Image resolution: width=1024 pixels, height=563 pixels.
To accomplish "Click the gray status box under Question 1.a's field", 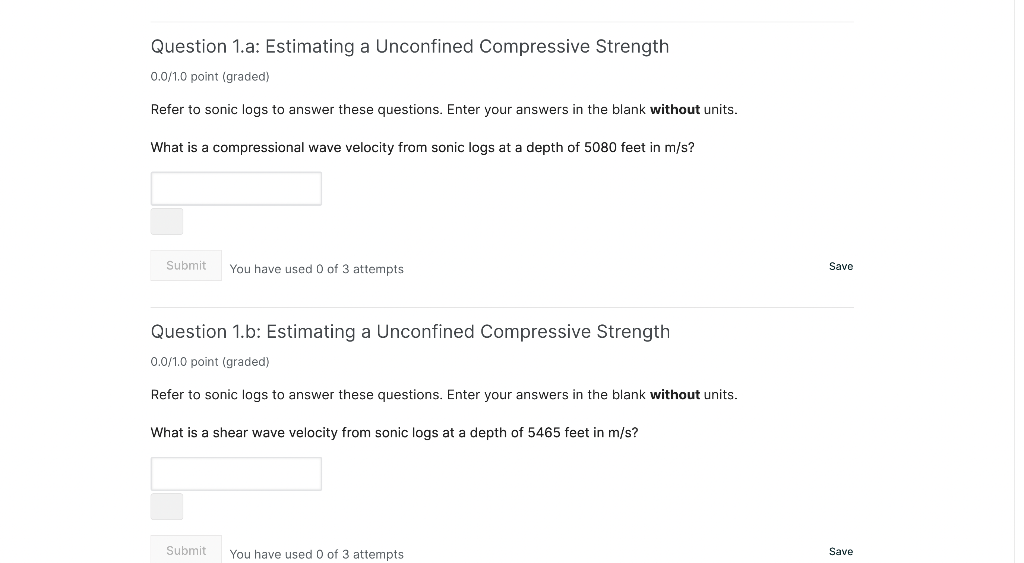I will click(x=167, y=221).
